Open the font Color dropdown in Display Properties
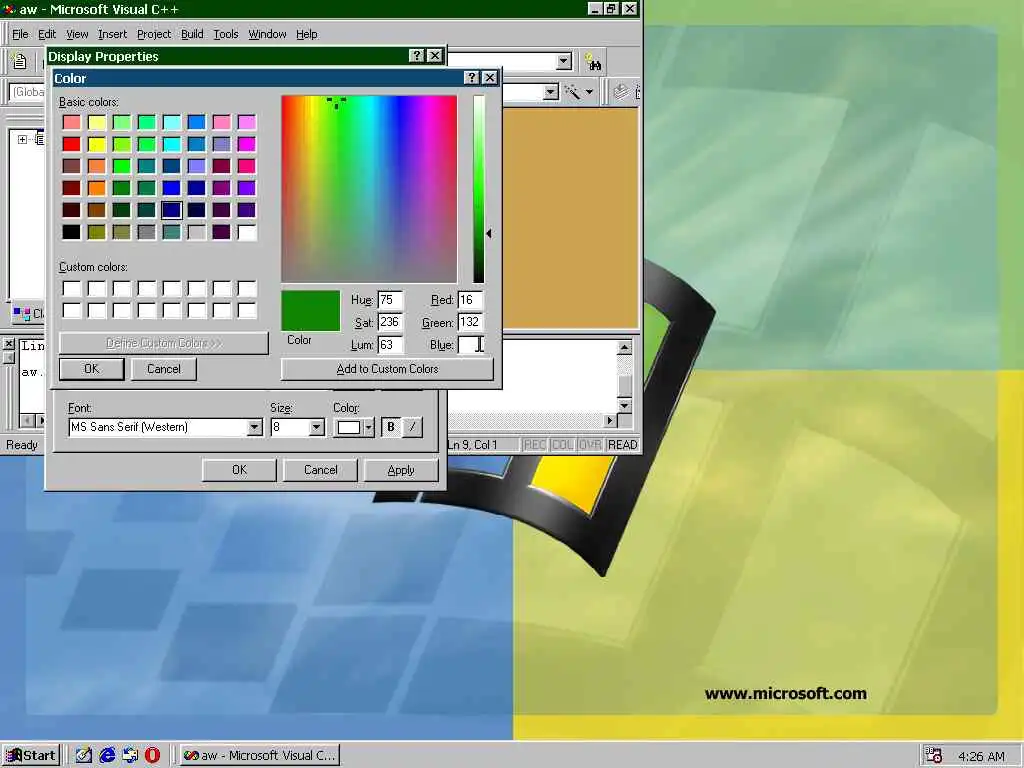1024x768 pixels. coord(368,428)
